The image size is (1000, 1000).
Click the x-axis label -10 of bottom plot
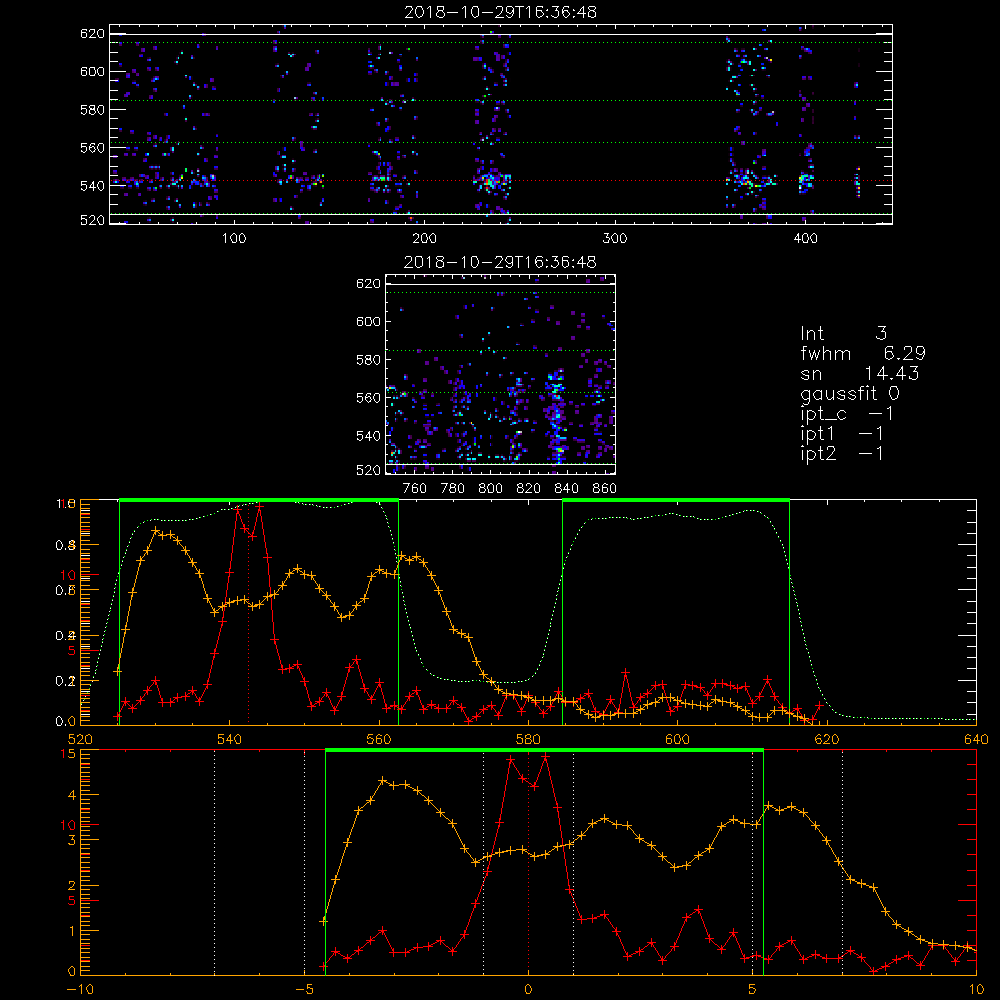80,990
